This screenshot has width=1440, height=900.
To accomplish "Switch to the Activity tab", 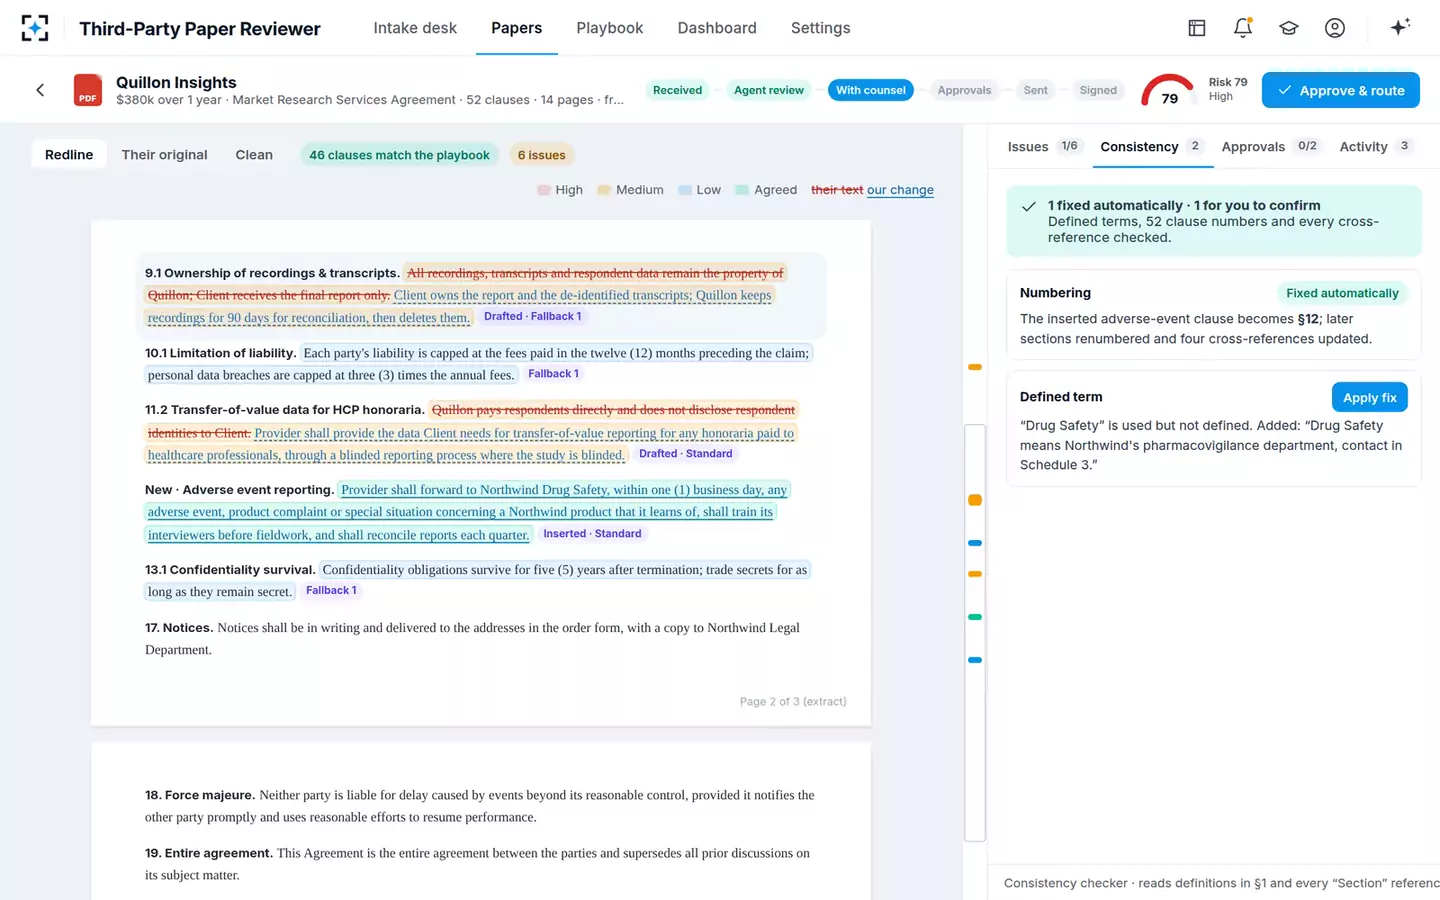I will click(1375, 146).
